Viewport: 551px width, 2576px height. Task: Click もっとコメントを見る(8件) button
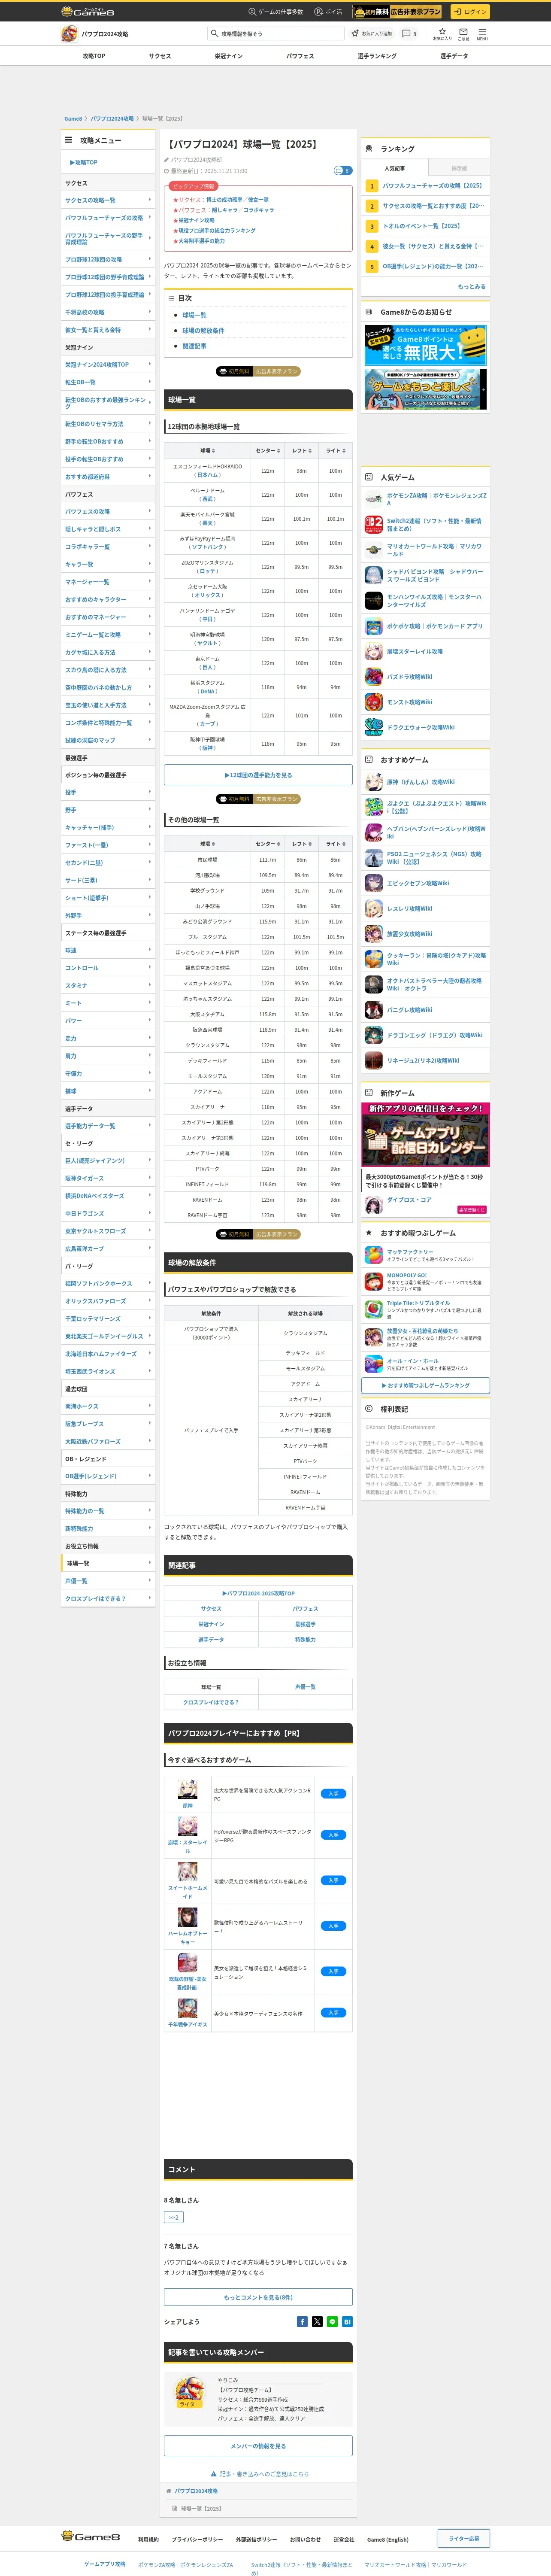click(258, 2297)
